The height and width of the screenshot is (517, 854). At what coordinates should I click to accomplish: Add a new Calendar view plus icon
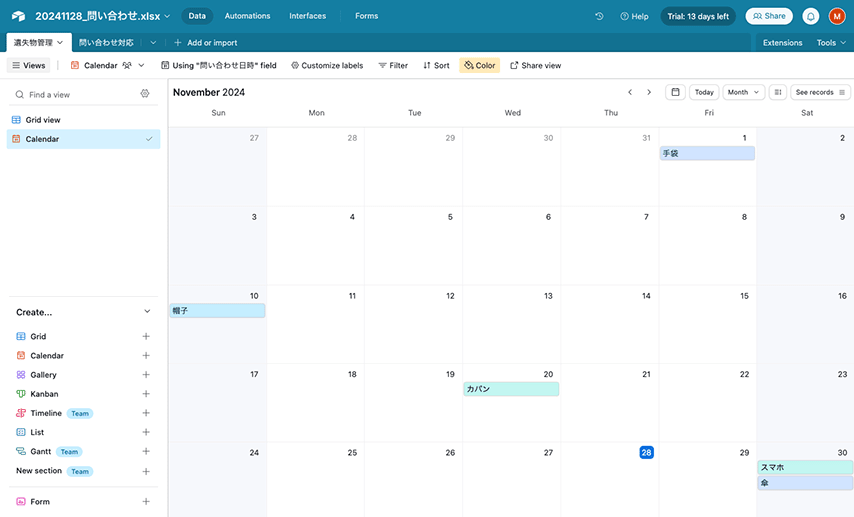click(x=146, y=355)
